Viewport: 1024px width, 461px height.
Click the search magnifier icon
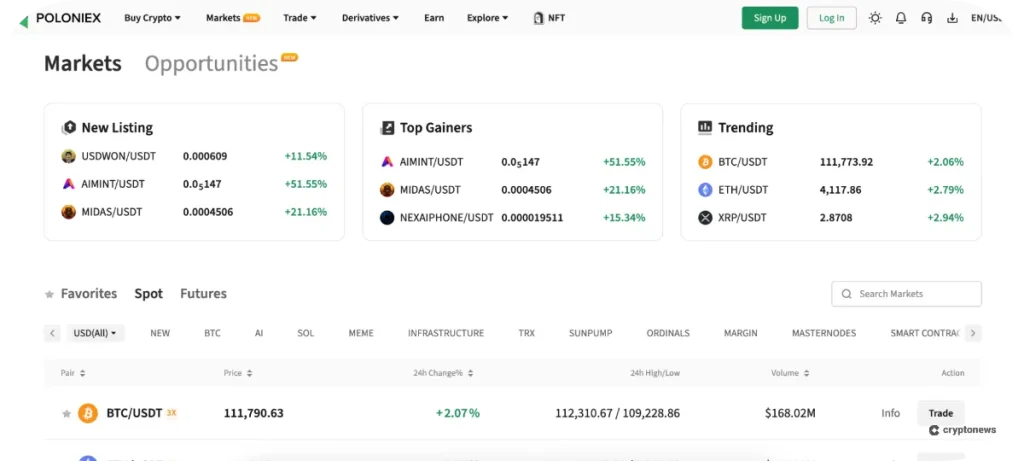pos(846,294)
